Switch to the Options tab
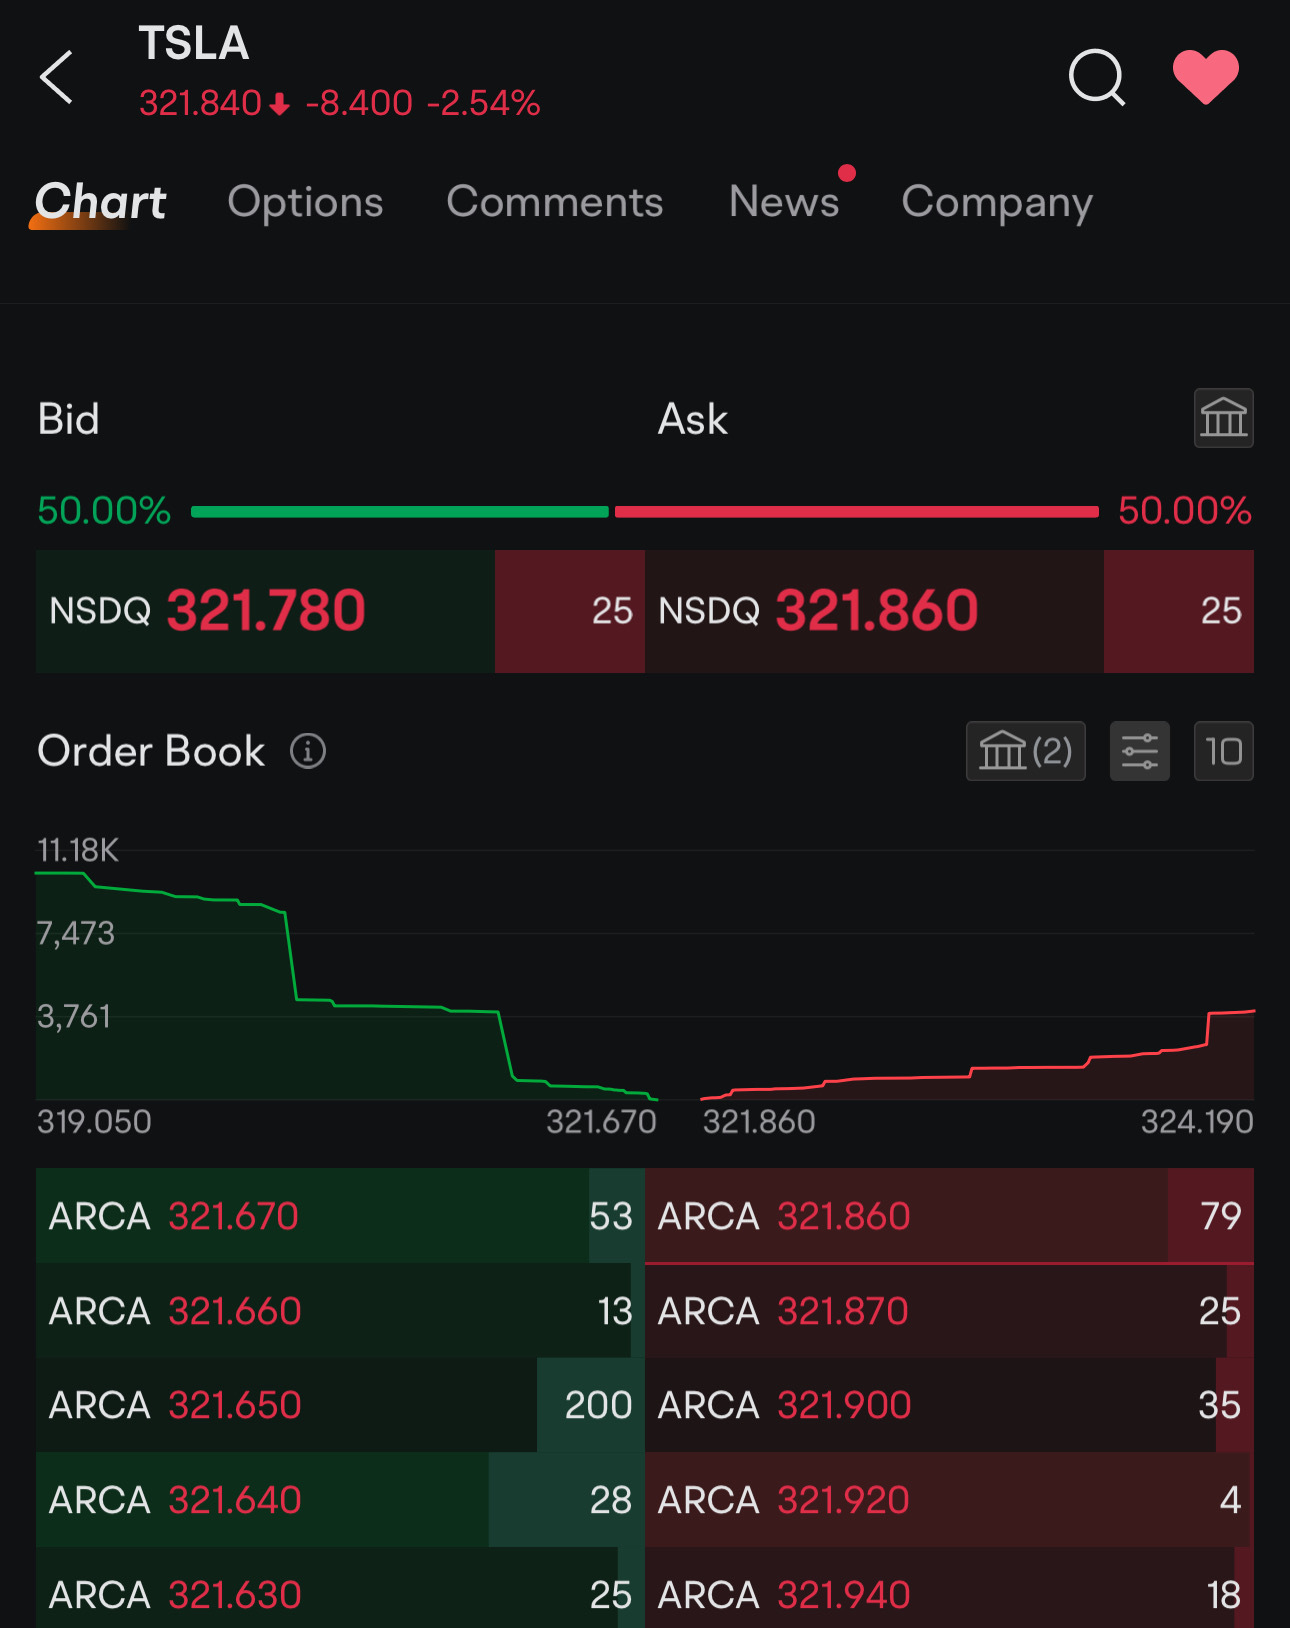 pyautogui.click(x=306, y=202)
